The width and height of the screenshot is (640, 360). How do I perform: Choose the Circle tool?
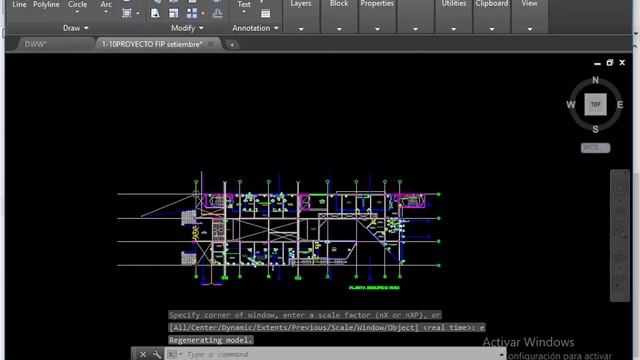77,4
